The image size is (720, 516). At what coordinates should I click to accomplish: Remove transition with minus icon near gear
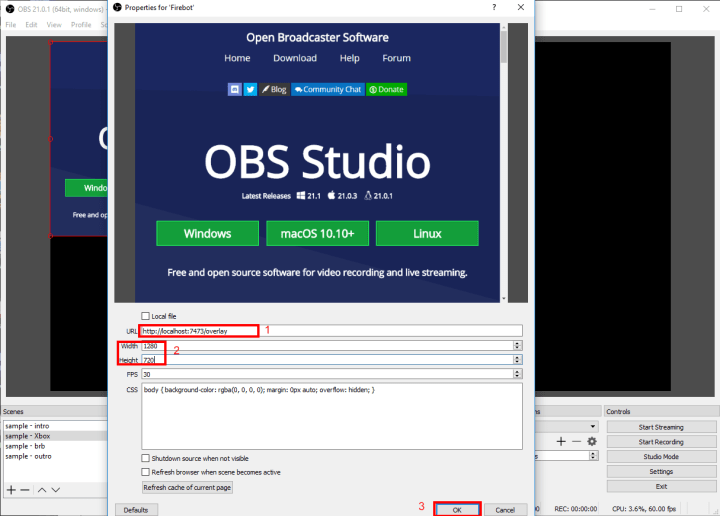[x=577, y=442]
